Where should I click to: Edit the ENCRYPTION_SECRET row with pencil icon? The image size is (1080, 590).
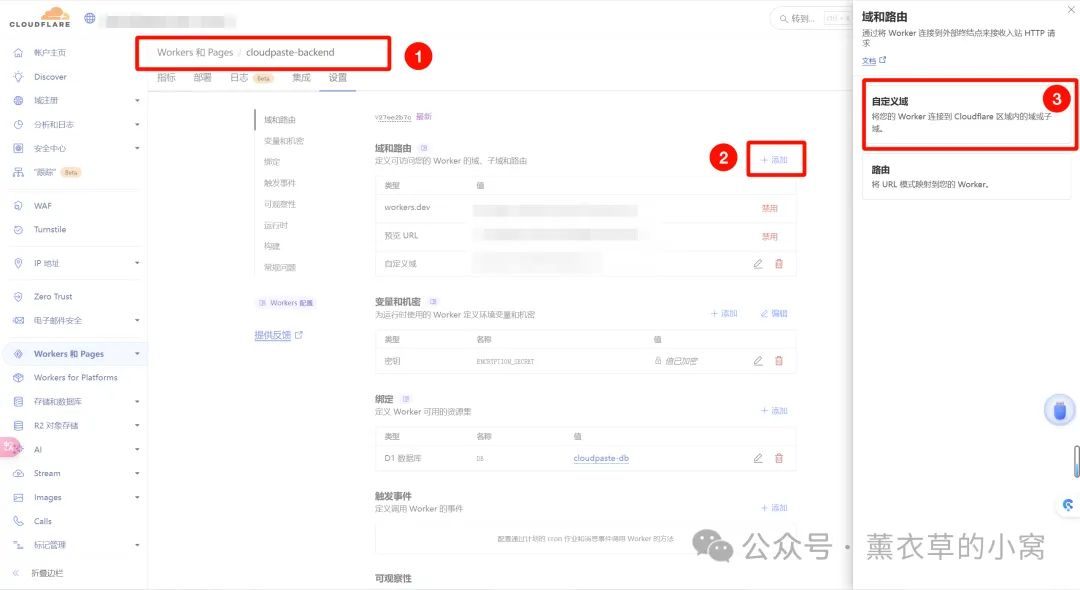pos(758,361)
